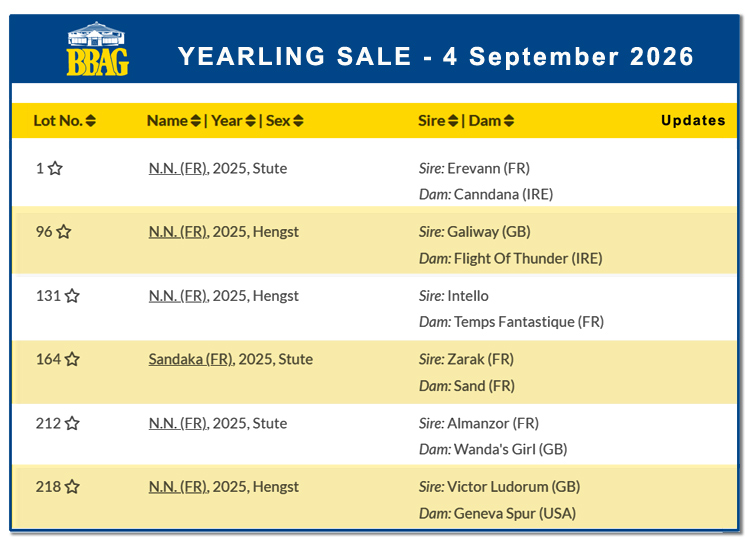This screenshot has width=750, height=548.
Task: Sort by Year column arrows
Action: [251, 121]
